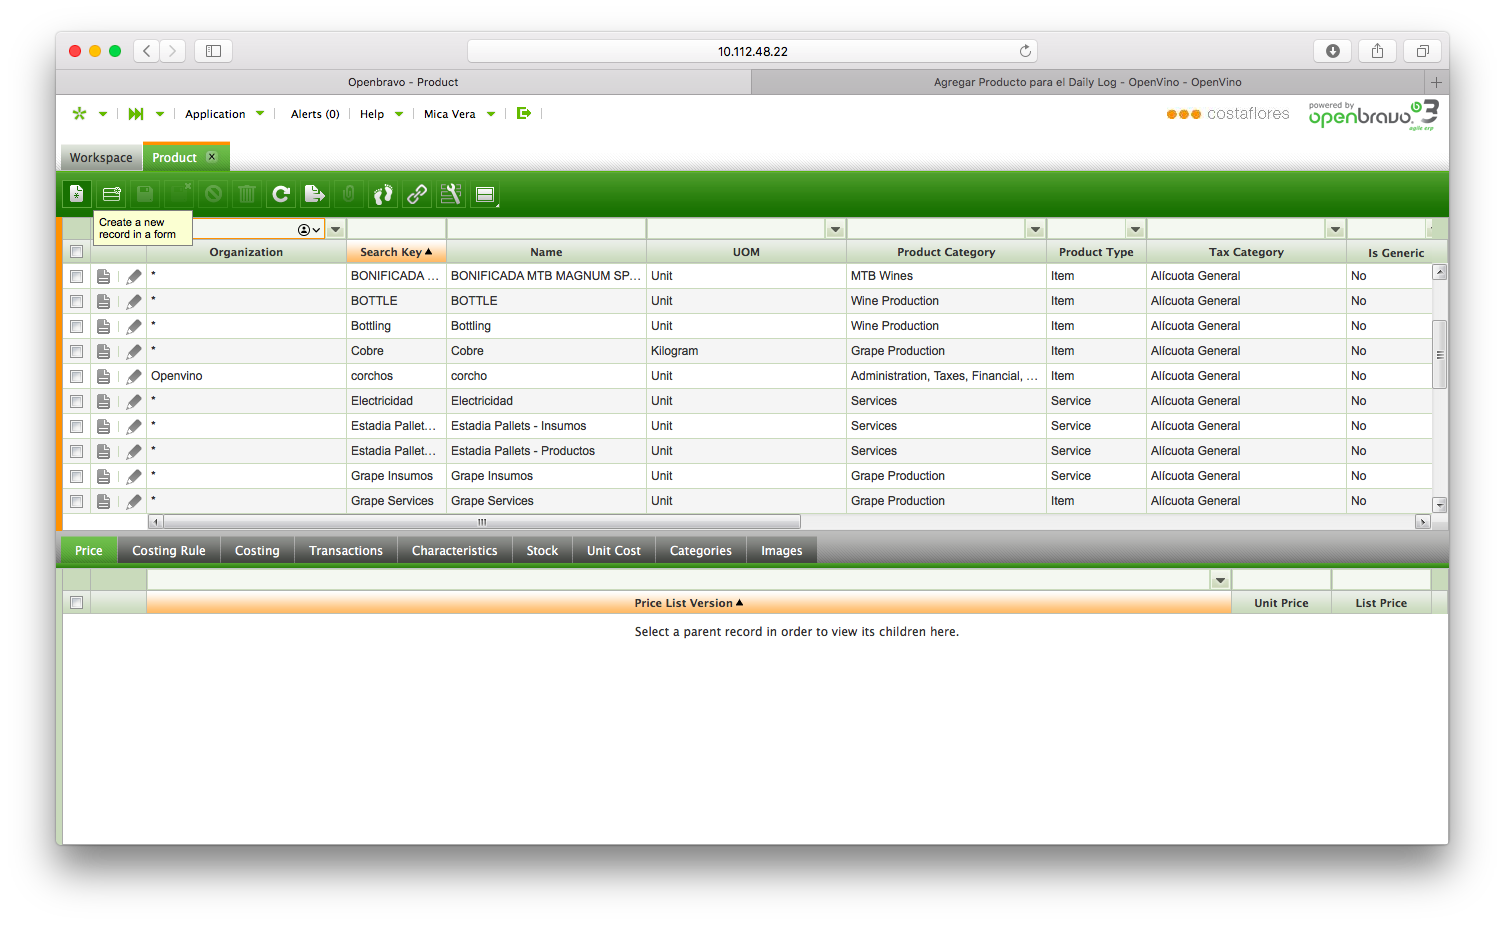Viewport: 1505px width, 925px height.
Task: Click the linked items chain icon
Action: pos(417,194)
